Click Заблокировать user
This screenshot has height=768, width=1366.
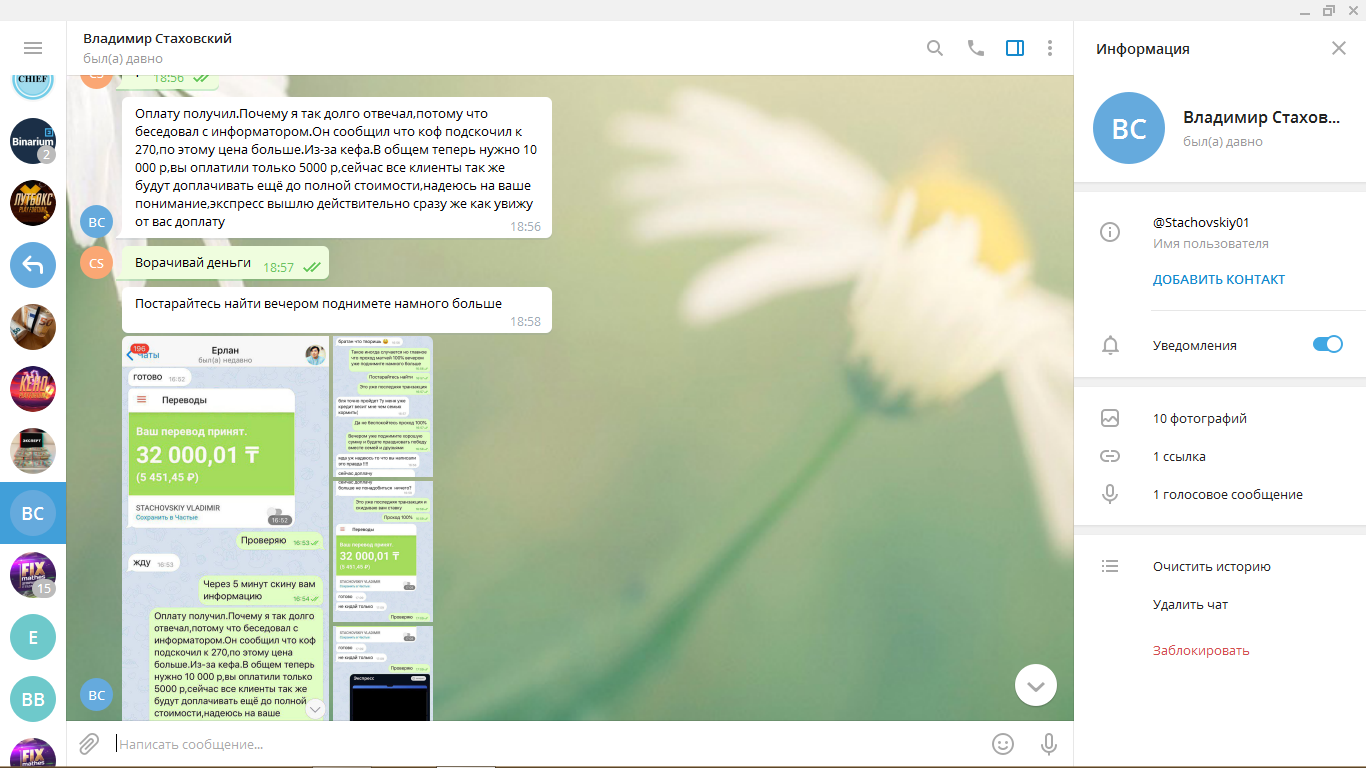(x=1201, y=651)
